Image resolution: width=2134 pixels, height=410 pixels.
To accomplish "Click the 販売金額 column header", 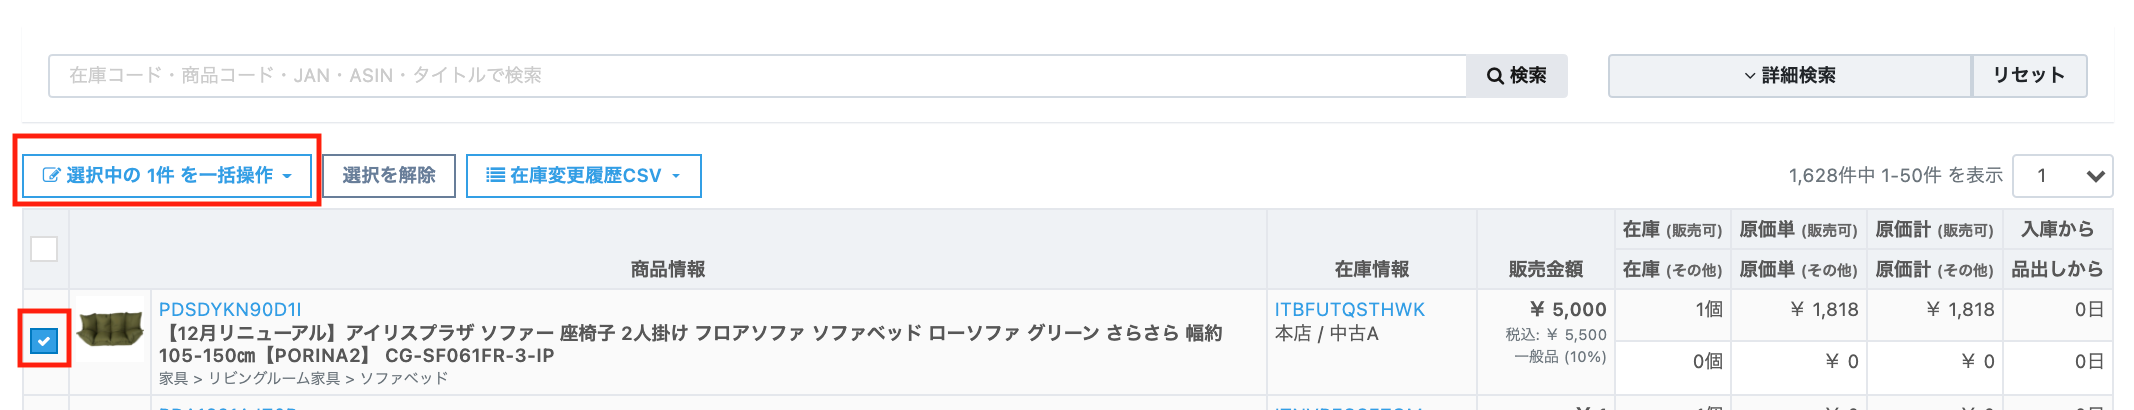I will click(x=1545, y=269).
